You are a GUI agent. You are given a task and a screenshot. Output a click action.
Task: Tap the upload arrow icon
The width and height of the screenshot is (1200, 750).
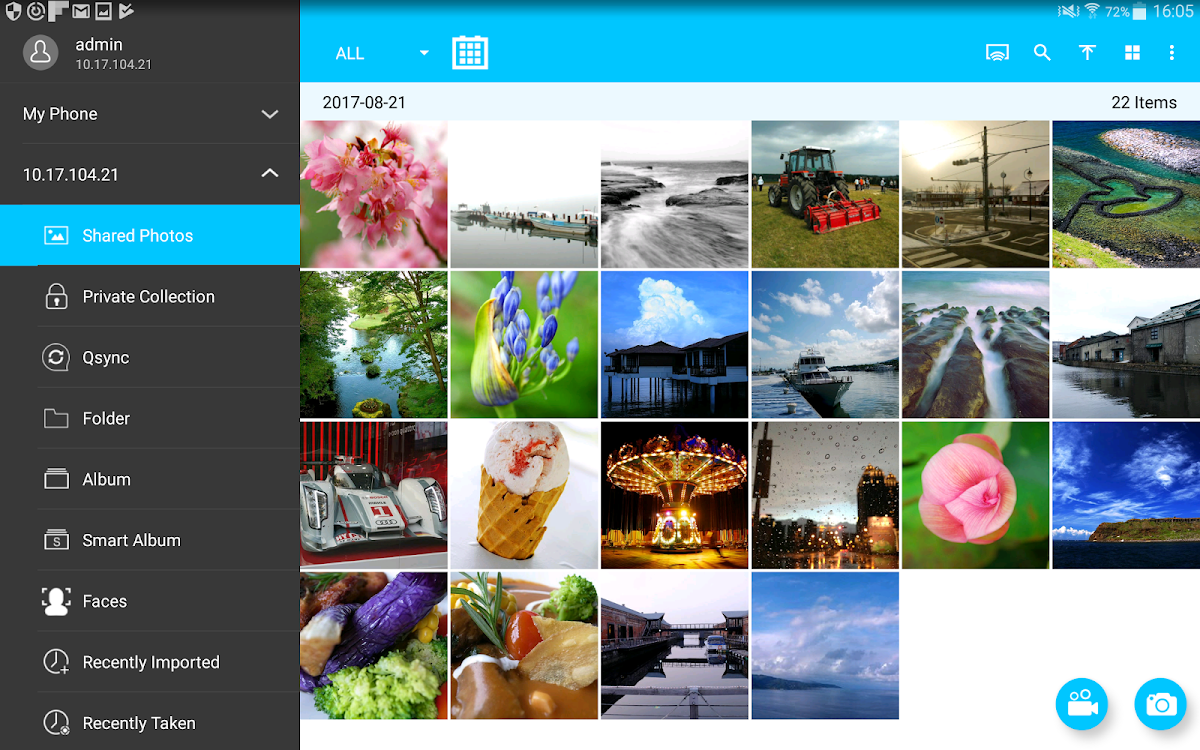(x=1087, y=53)
